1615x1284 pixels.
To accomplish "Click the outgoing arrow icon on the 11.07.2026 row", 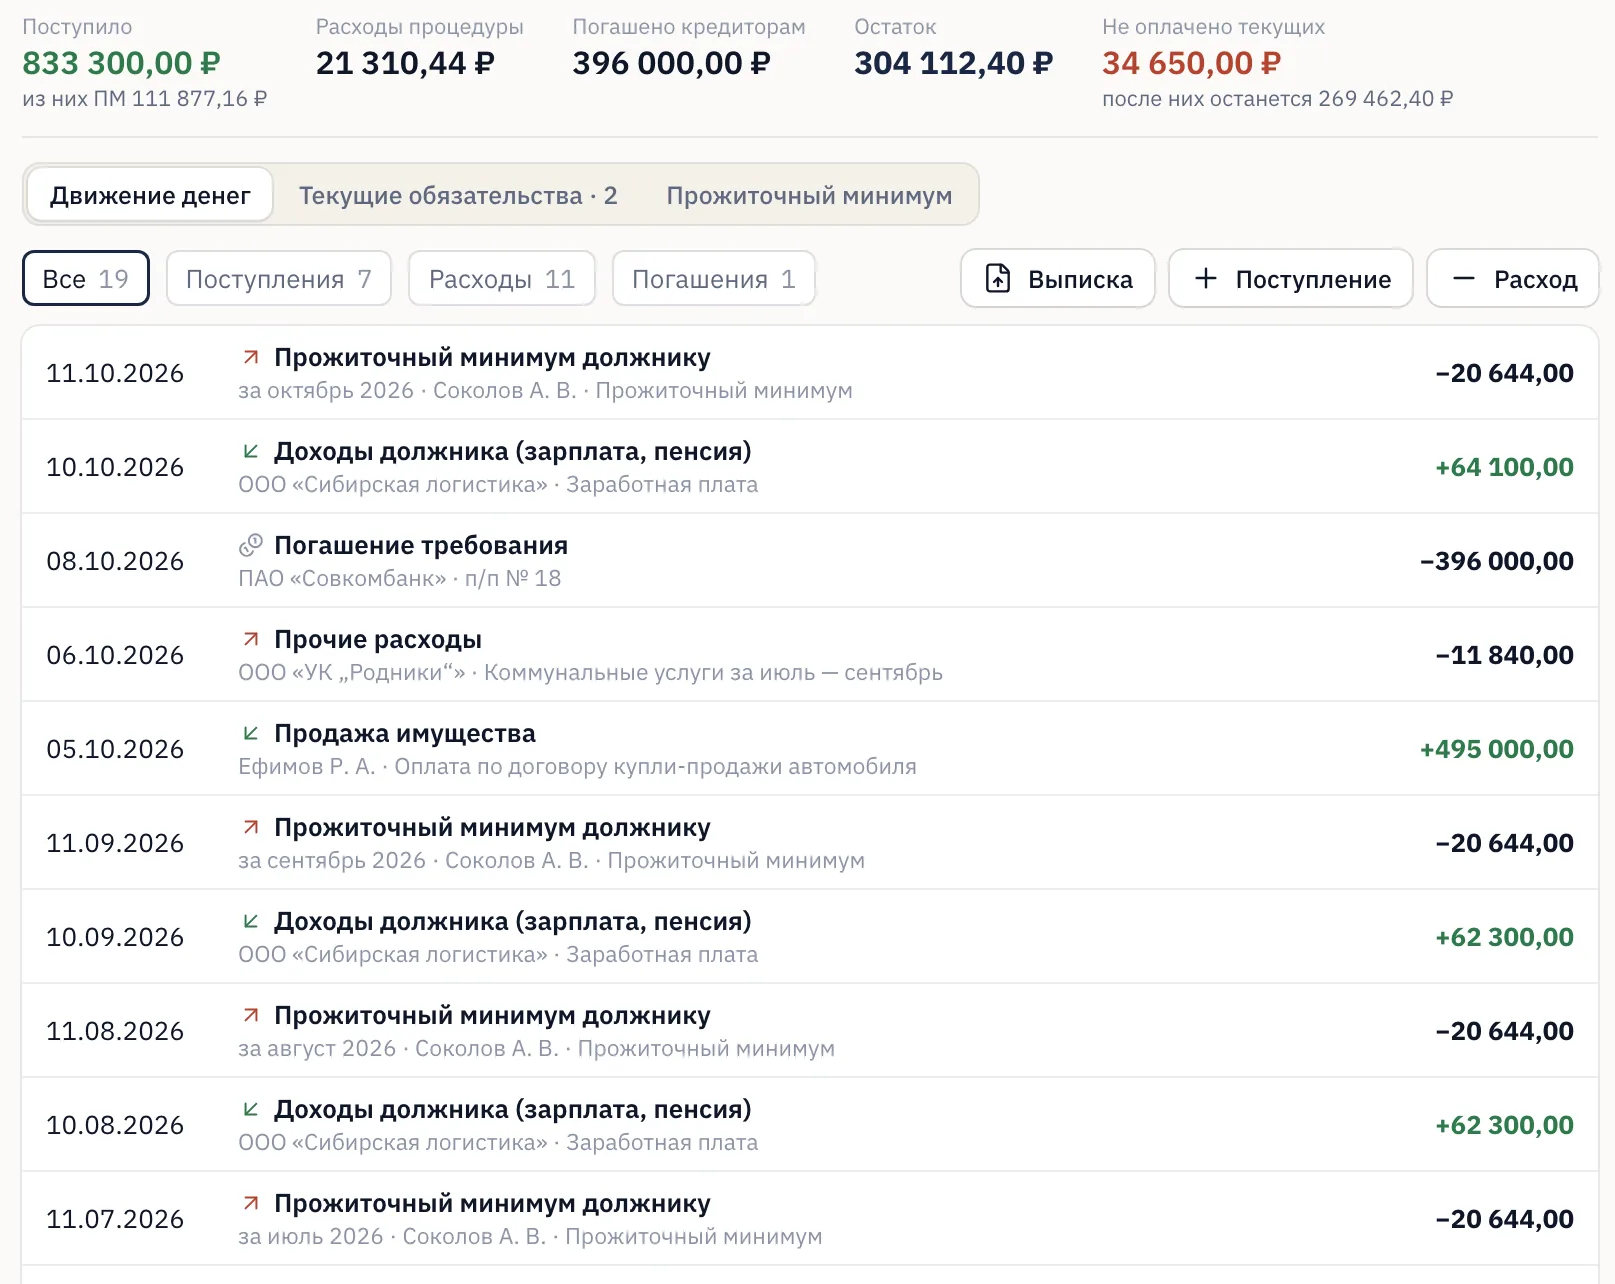I will click(251, 1203).
